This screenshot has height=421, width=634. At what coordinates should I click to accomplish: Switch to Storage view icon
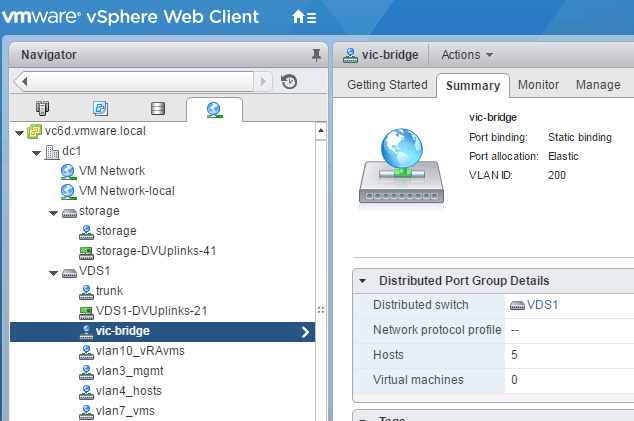coord(157,109)
